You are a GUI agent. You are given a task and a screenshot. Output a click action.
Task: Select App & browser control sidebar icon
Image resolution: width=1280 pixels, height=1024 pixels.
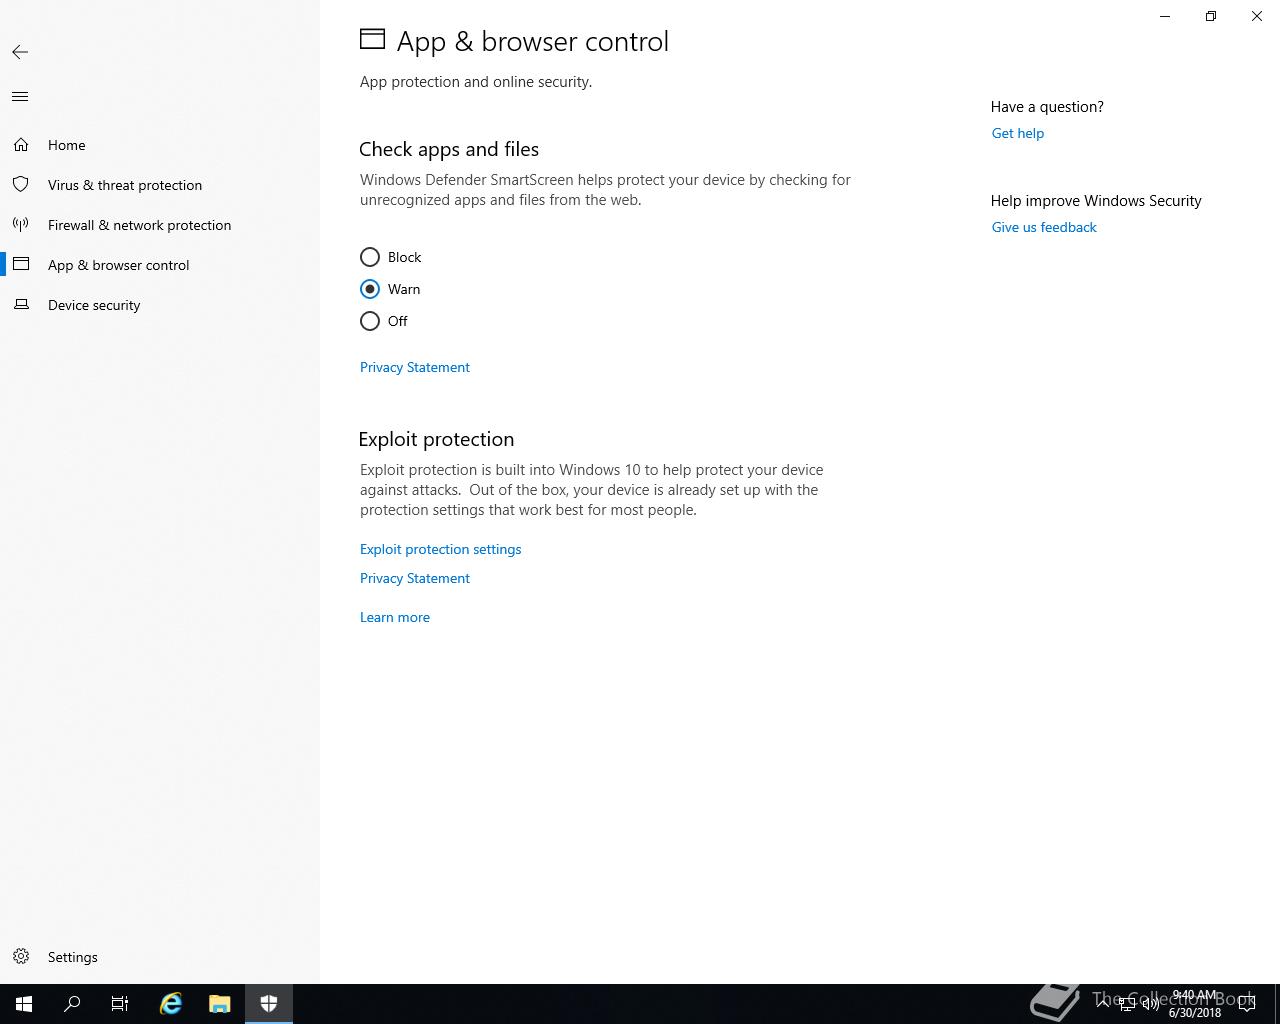pos(21,265)
